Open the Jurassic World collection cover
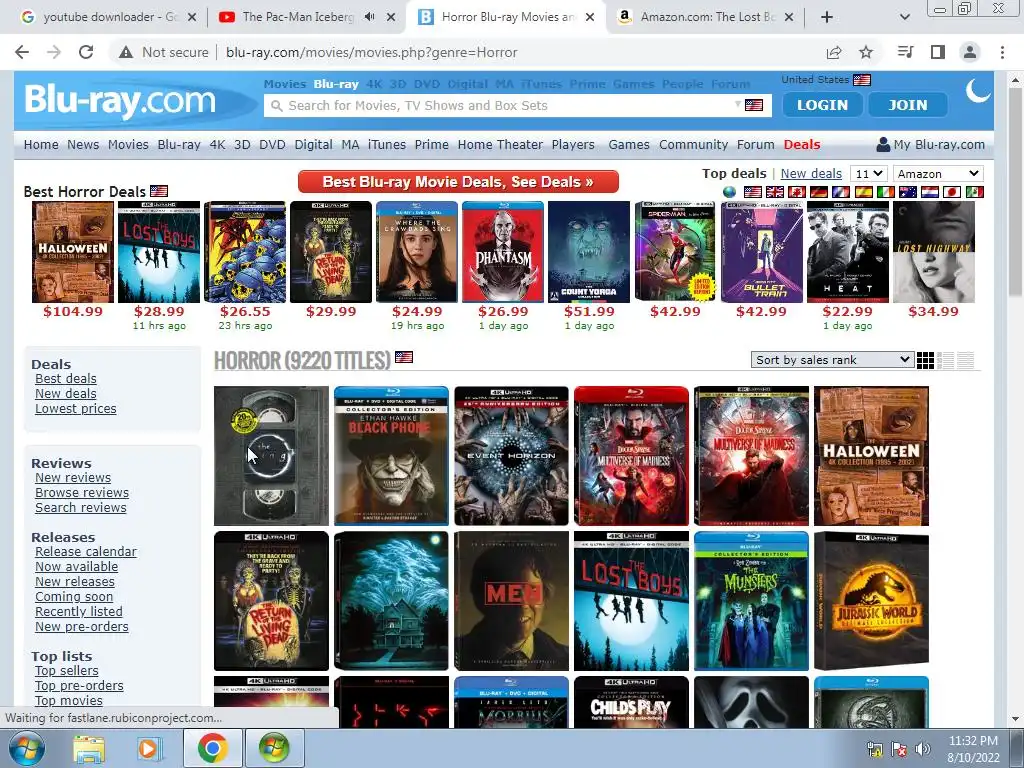The image size is (1024, 768). (x=871, y=601)
